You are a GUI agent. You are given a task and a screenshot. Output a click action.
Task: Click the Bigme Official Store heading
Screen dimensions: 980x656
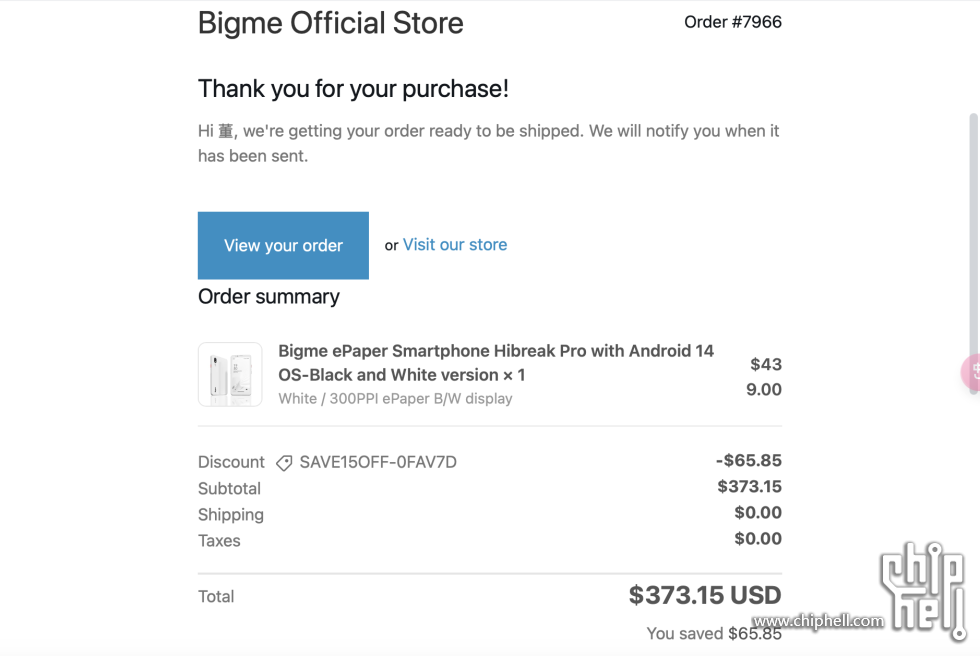point(331,24)
